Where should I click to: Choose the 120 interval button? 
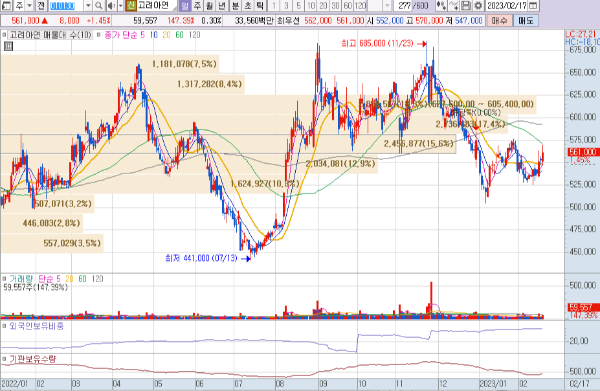(360, 6)
